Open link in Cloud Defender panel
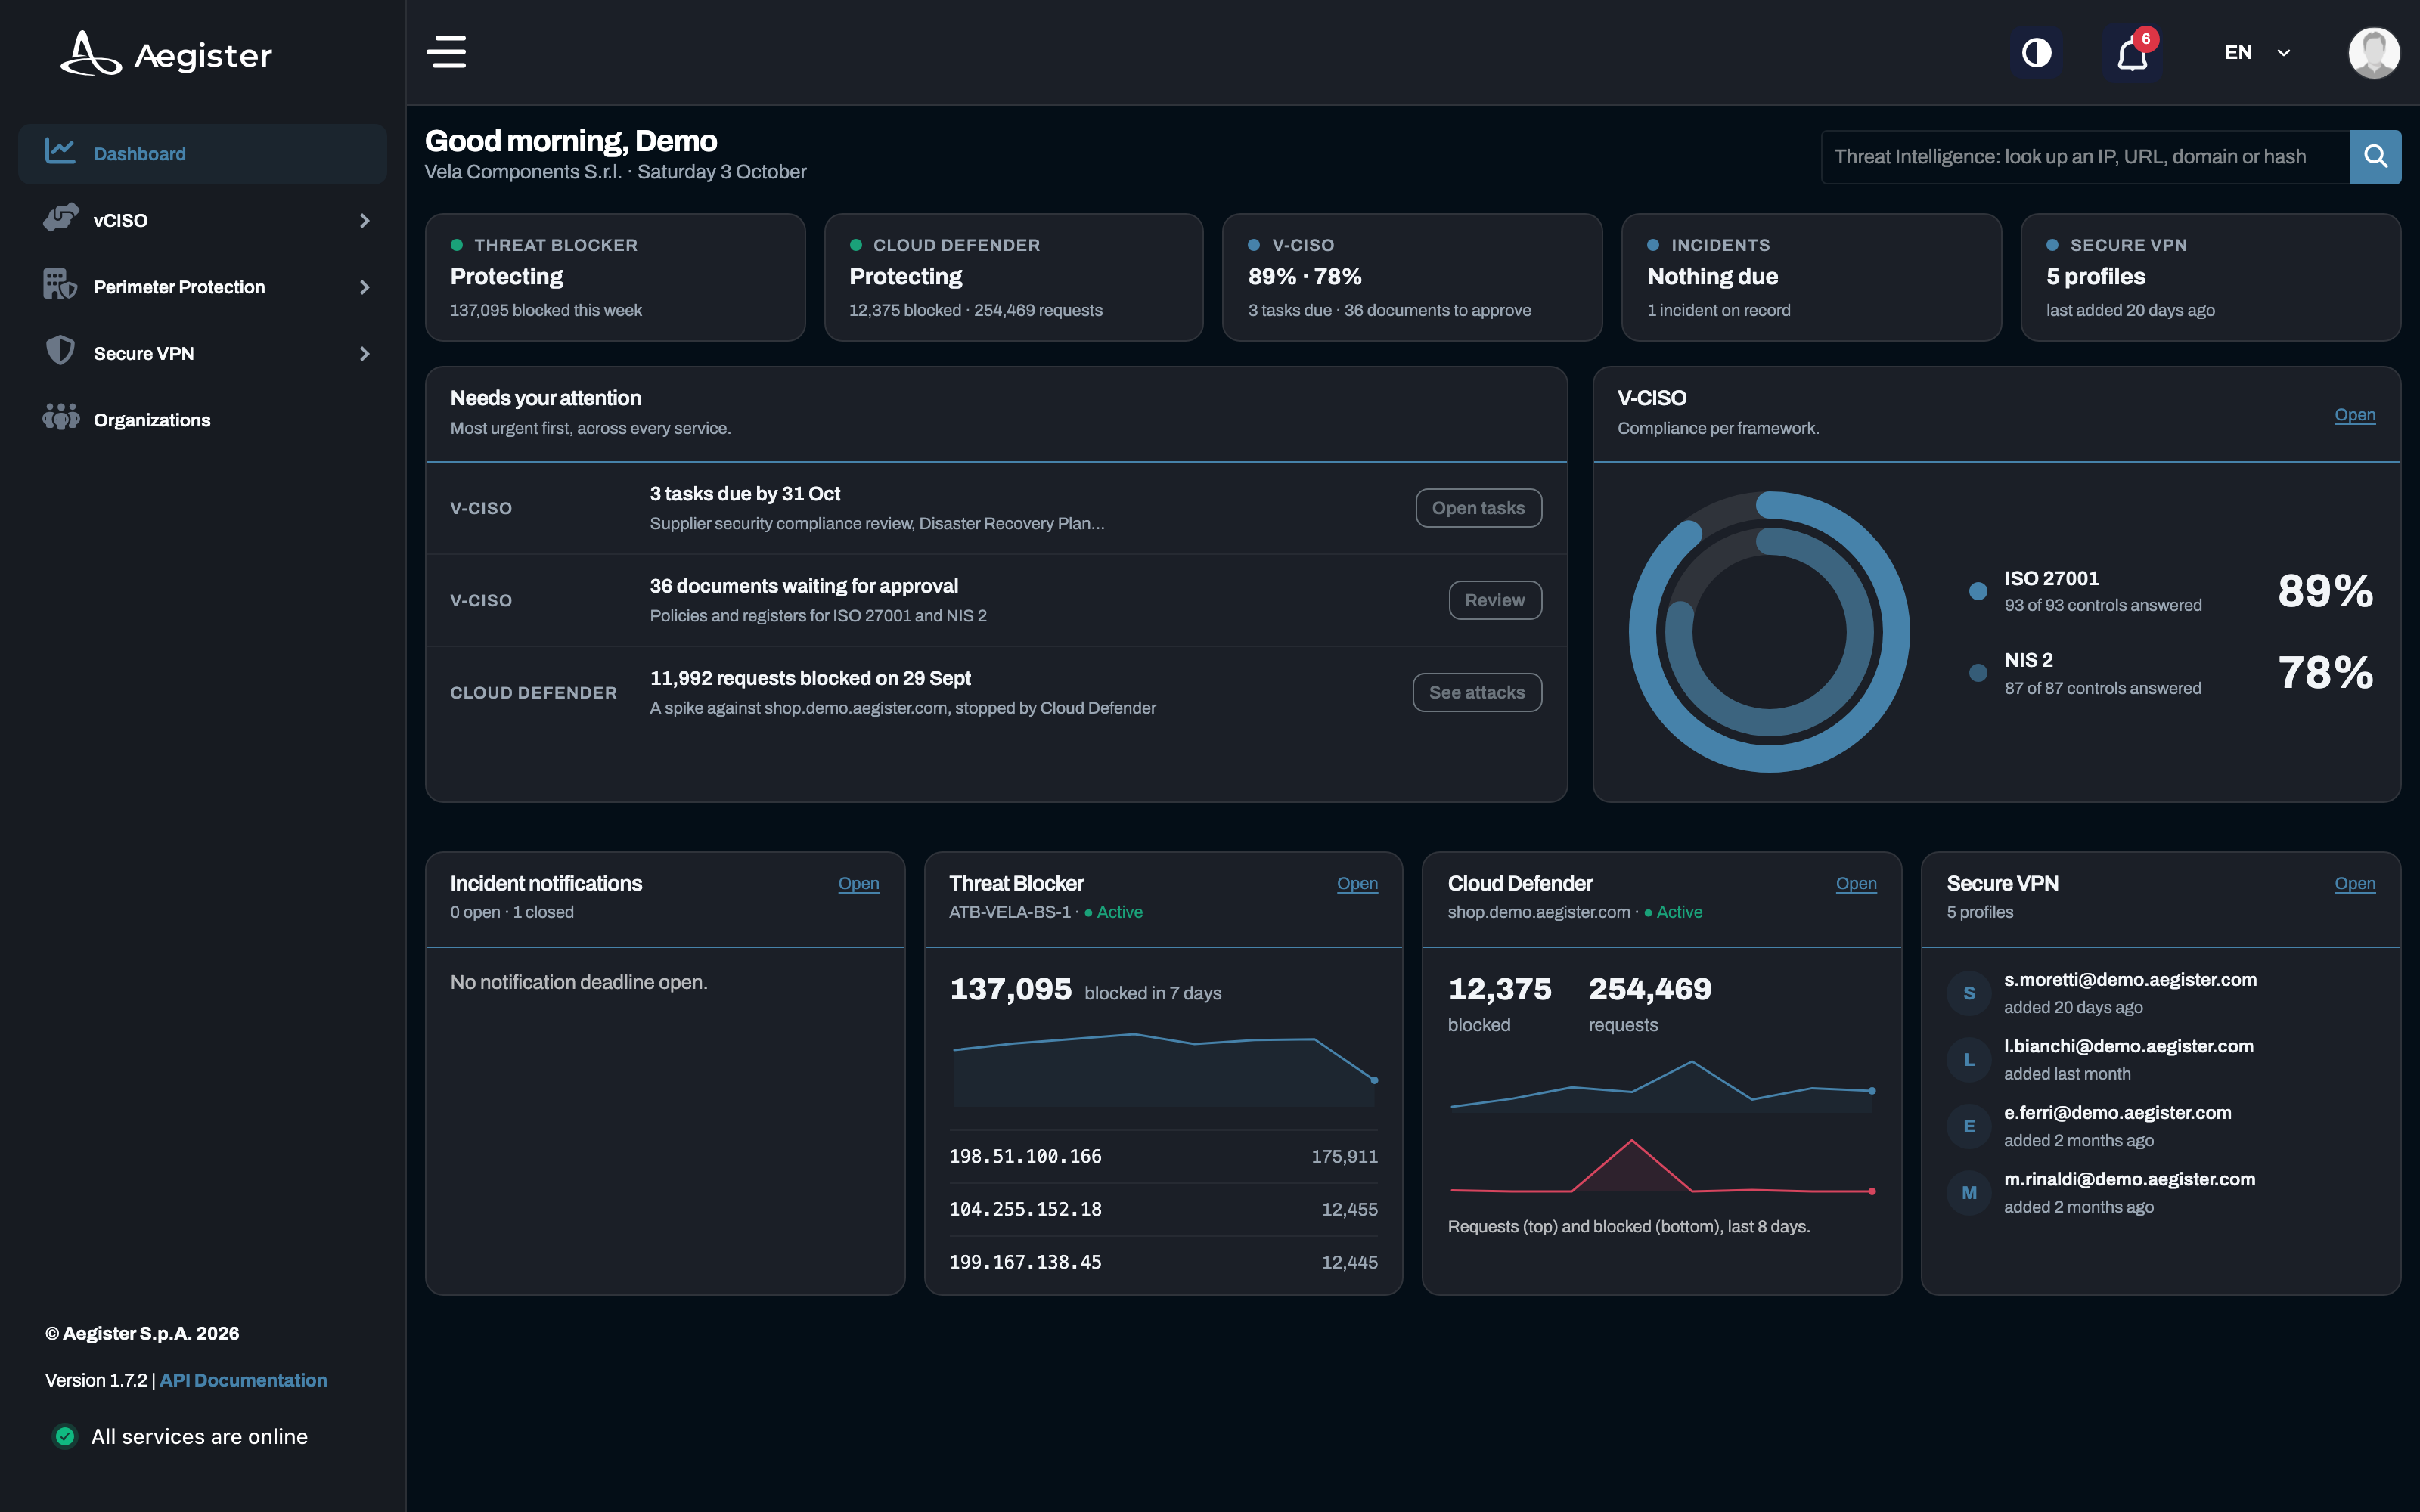Image resolution: width=2420 pixels, height=1512 pixels. coord(1856,883)
